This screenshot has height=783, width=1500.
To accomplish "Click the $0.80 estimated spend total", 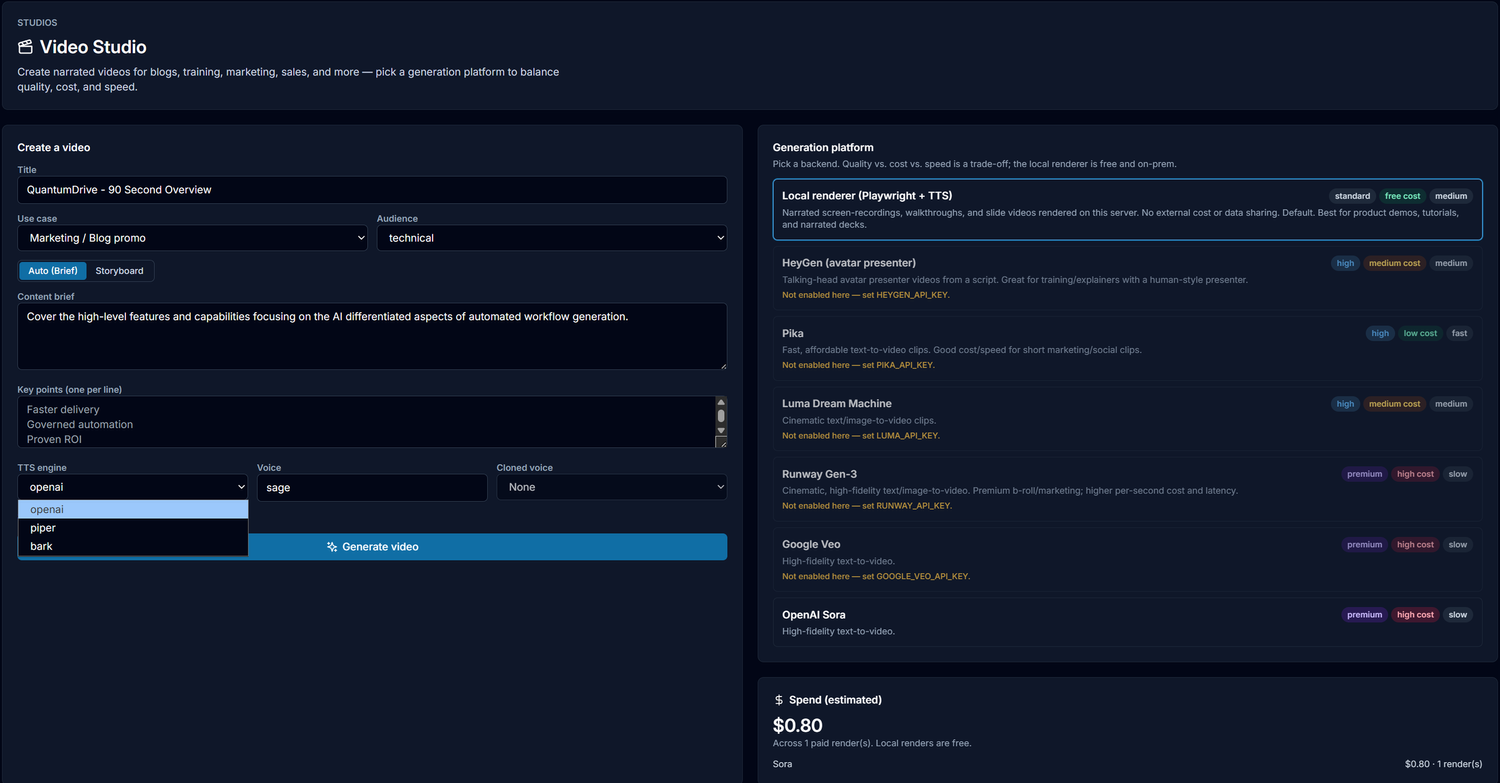I will (798, 725).
